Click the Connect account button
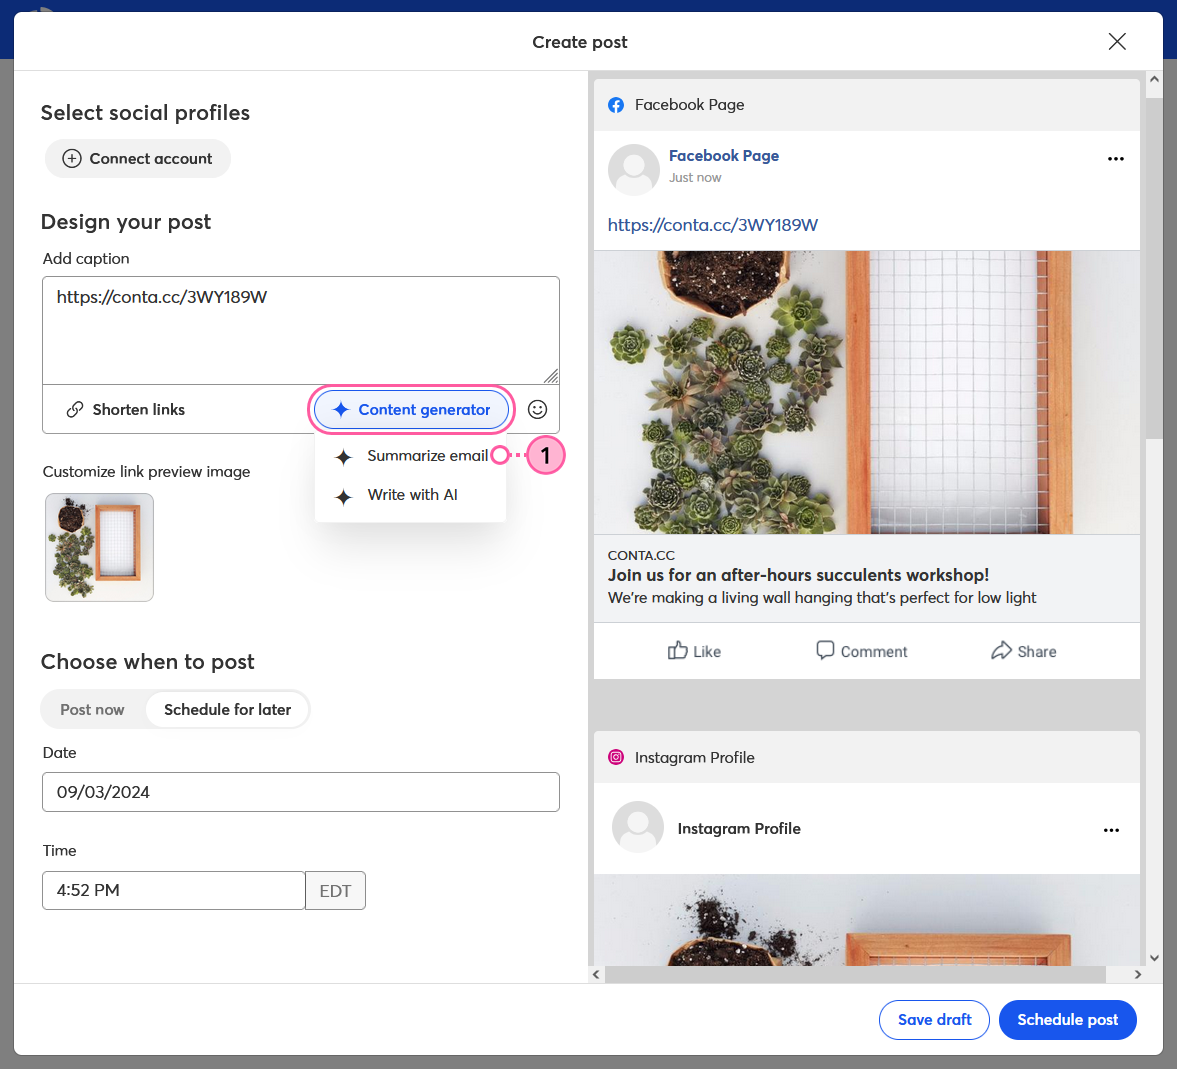This screenshot has height=1069, width=1177. point(137,158)
